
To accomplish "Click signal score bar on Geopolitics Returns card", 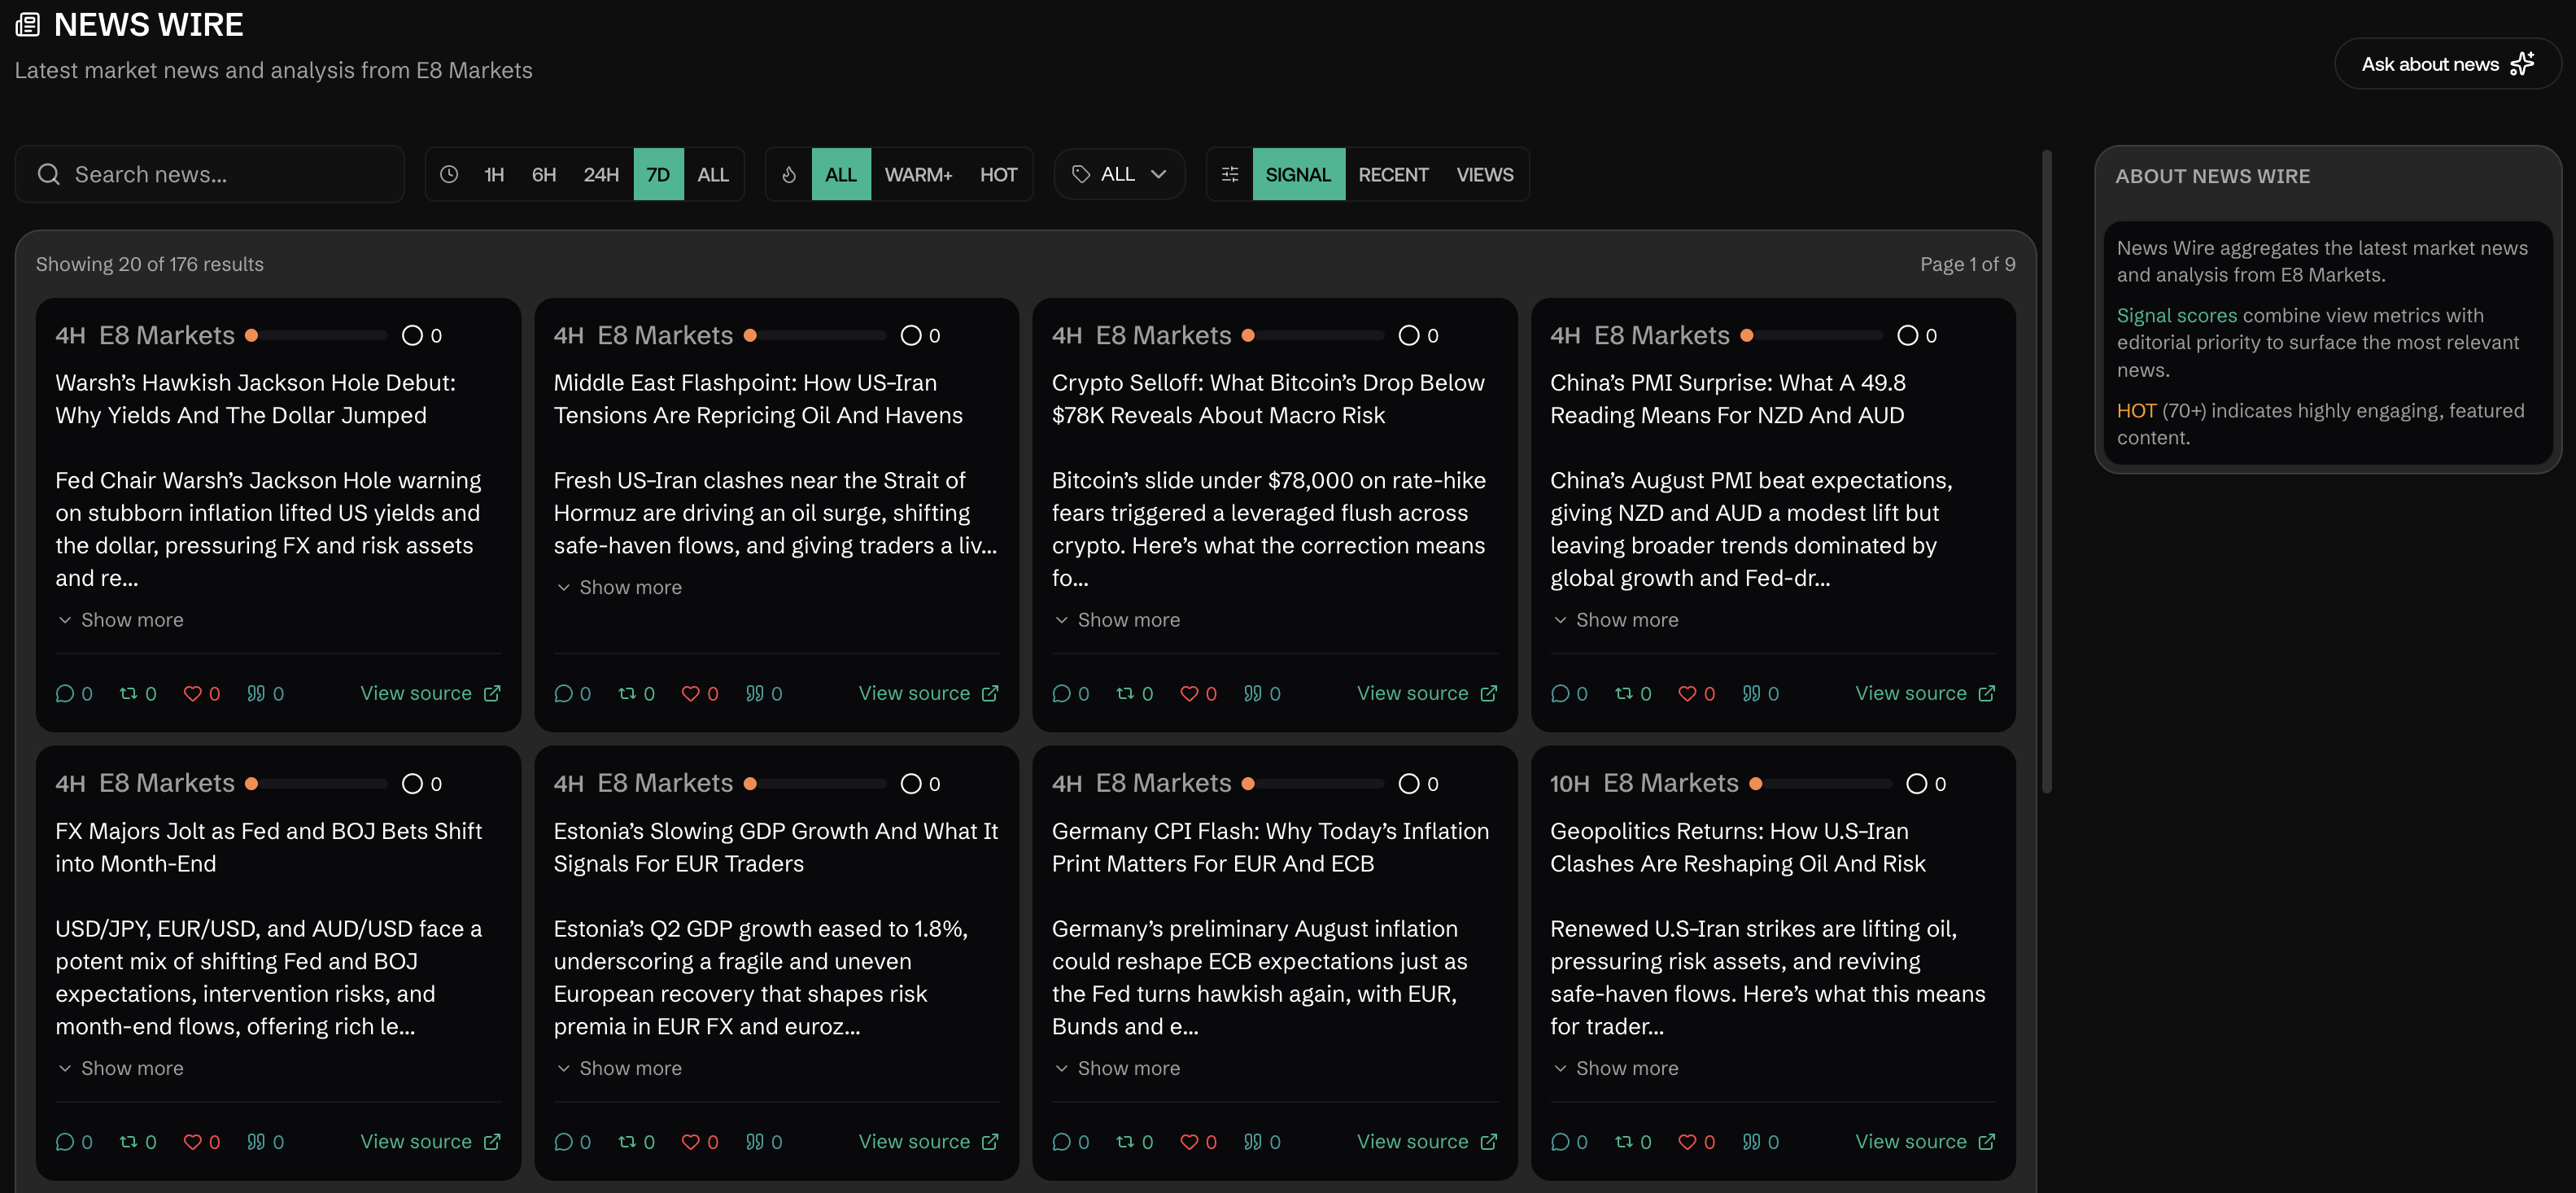I will 1820,784.
